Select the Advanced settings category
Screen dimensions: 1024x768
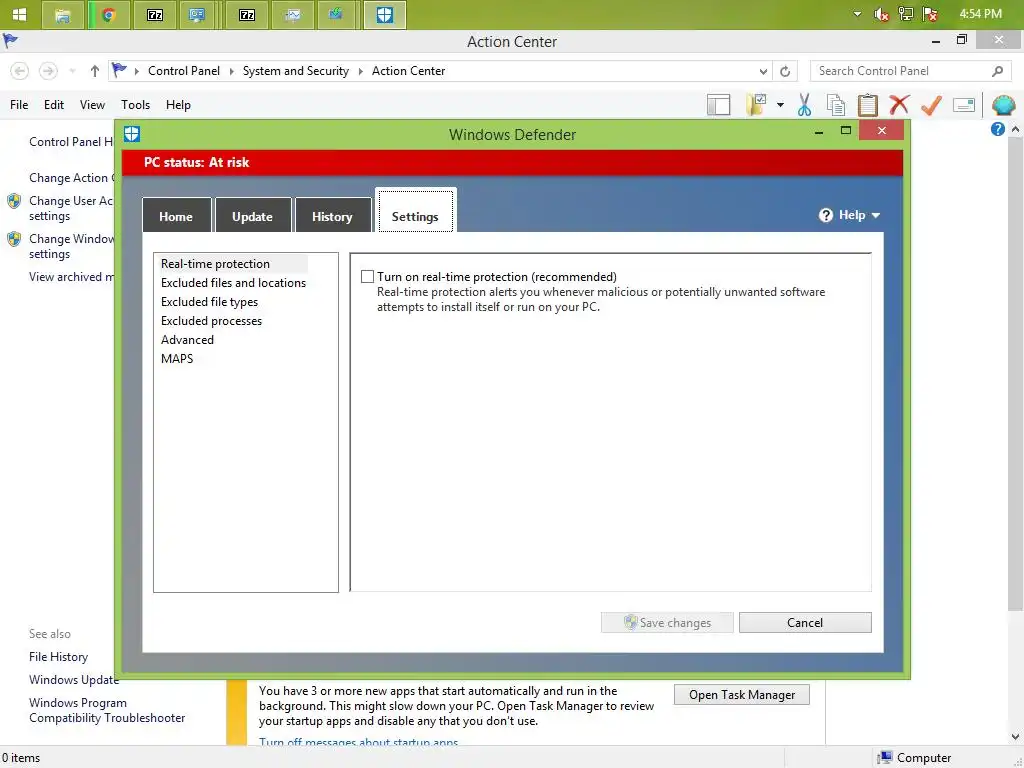(x=187, y=340)
